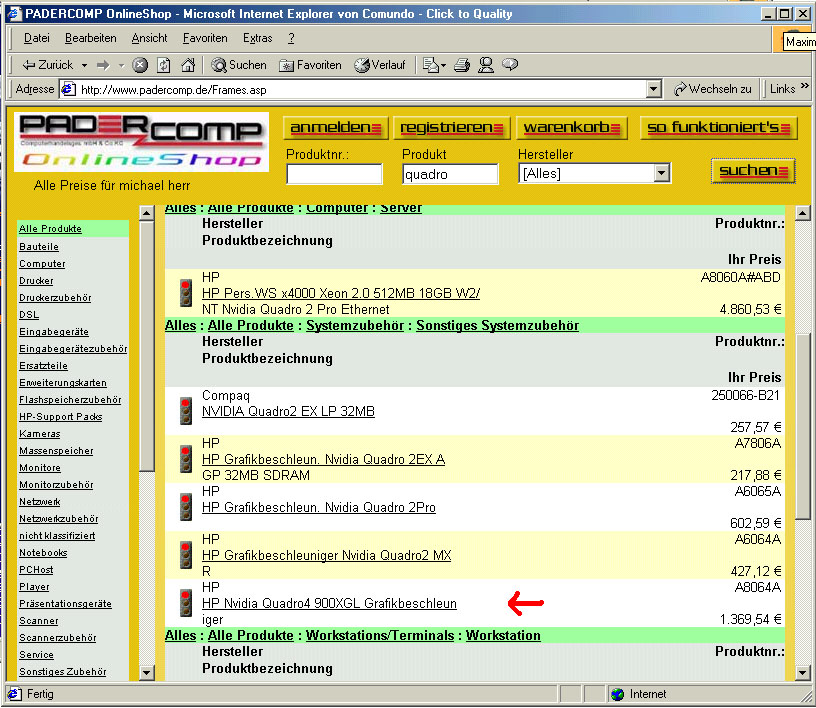Open the Hersteller [Alles] dropdown

[661, 173]
